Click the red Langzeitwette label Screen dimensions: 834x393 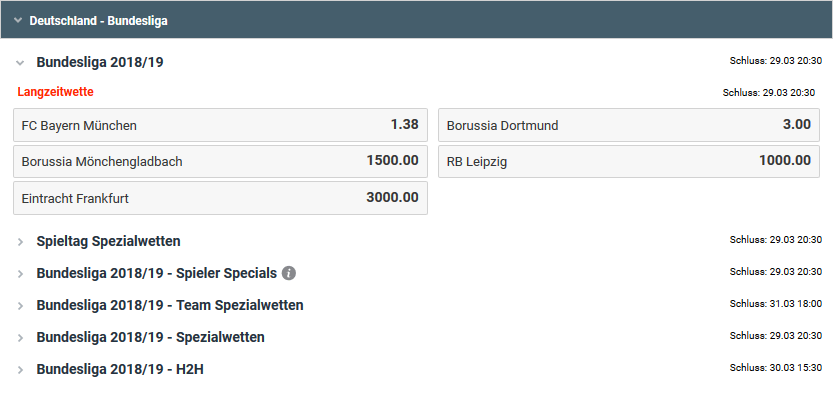pos(55,92)
